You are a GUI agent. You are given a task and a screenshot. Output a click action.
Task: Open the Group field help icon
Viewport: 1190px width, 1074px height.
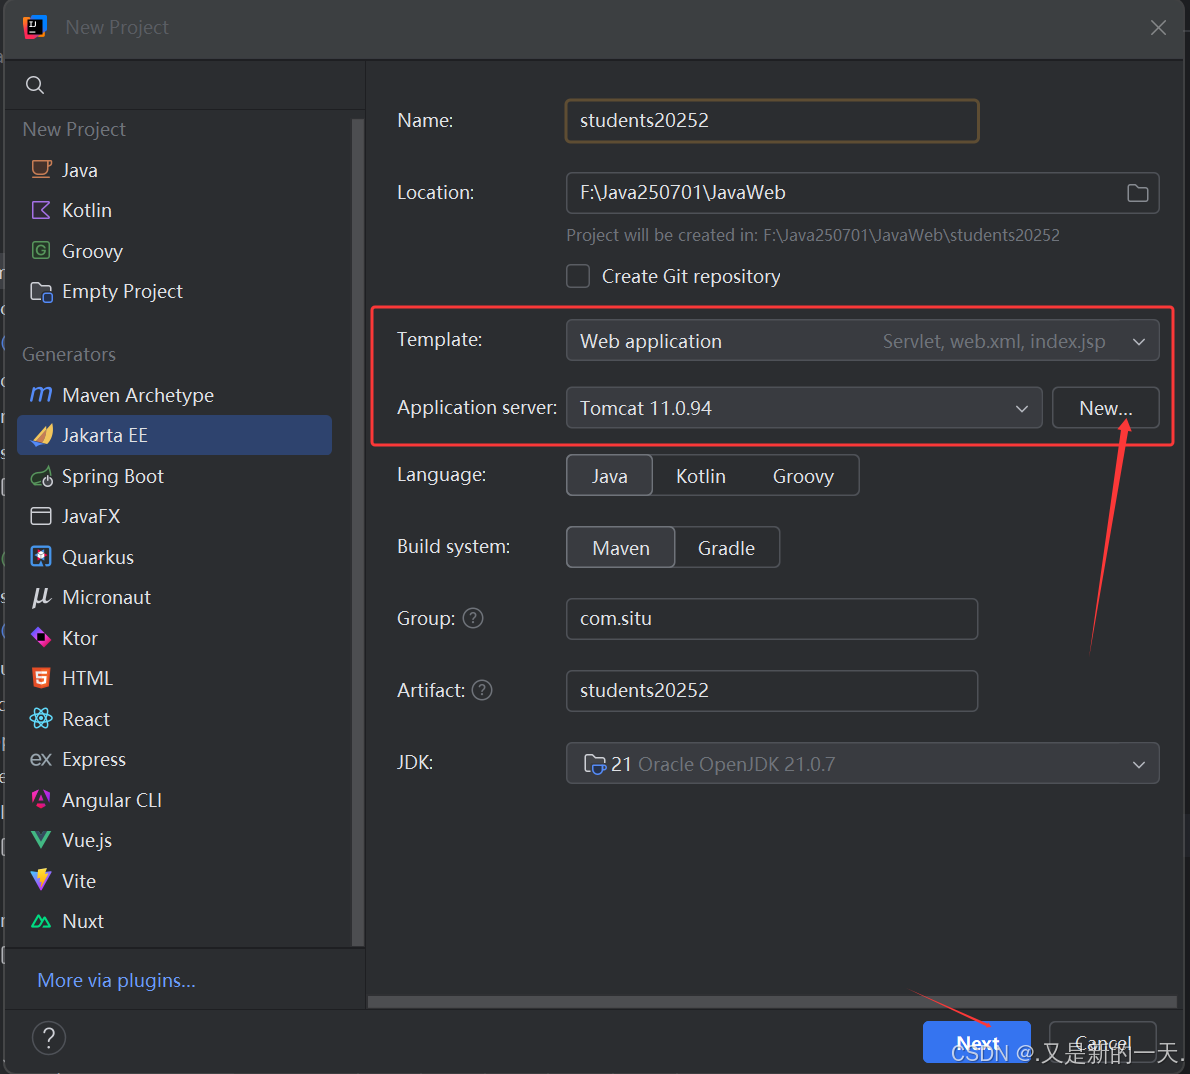click(473, 619)
